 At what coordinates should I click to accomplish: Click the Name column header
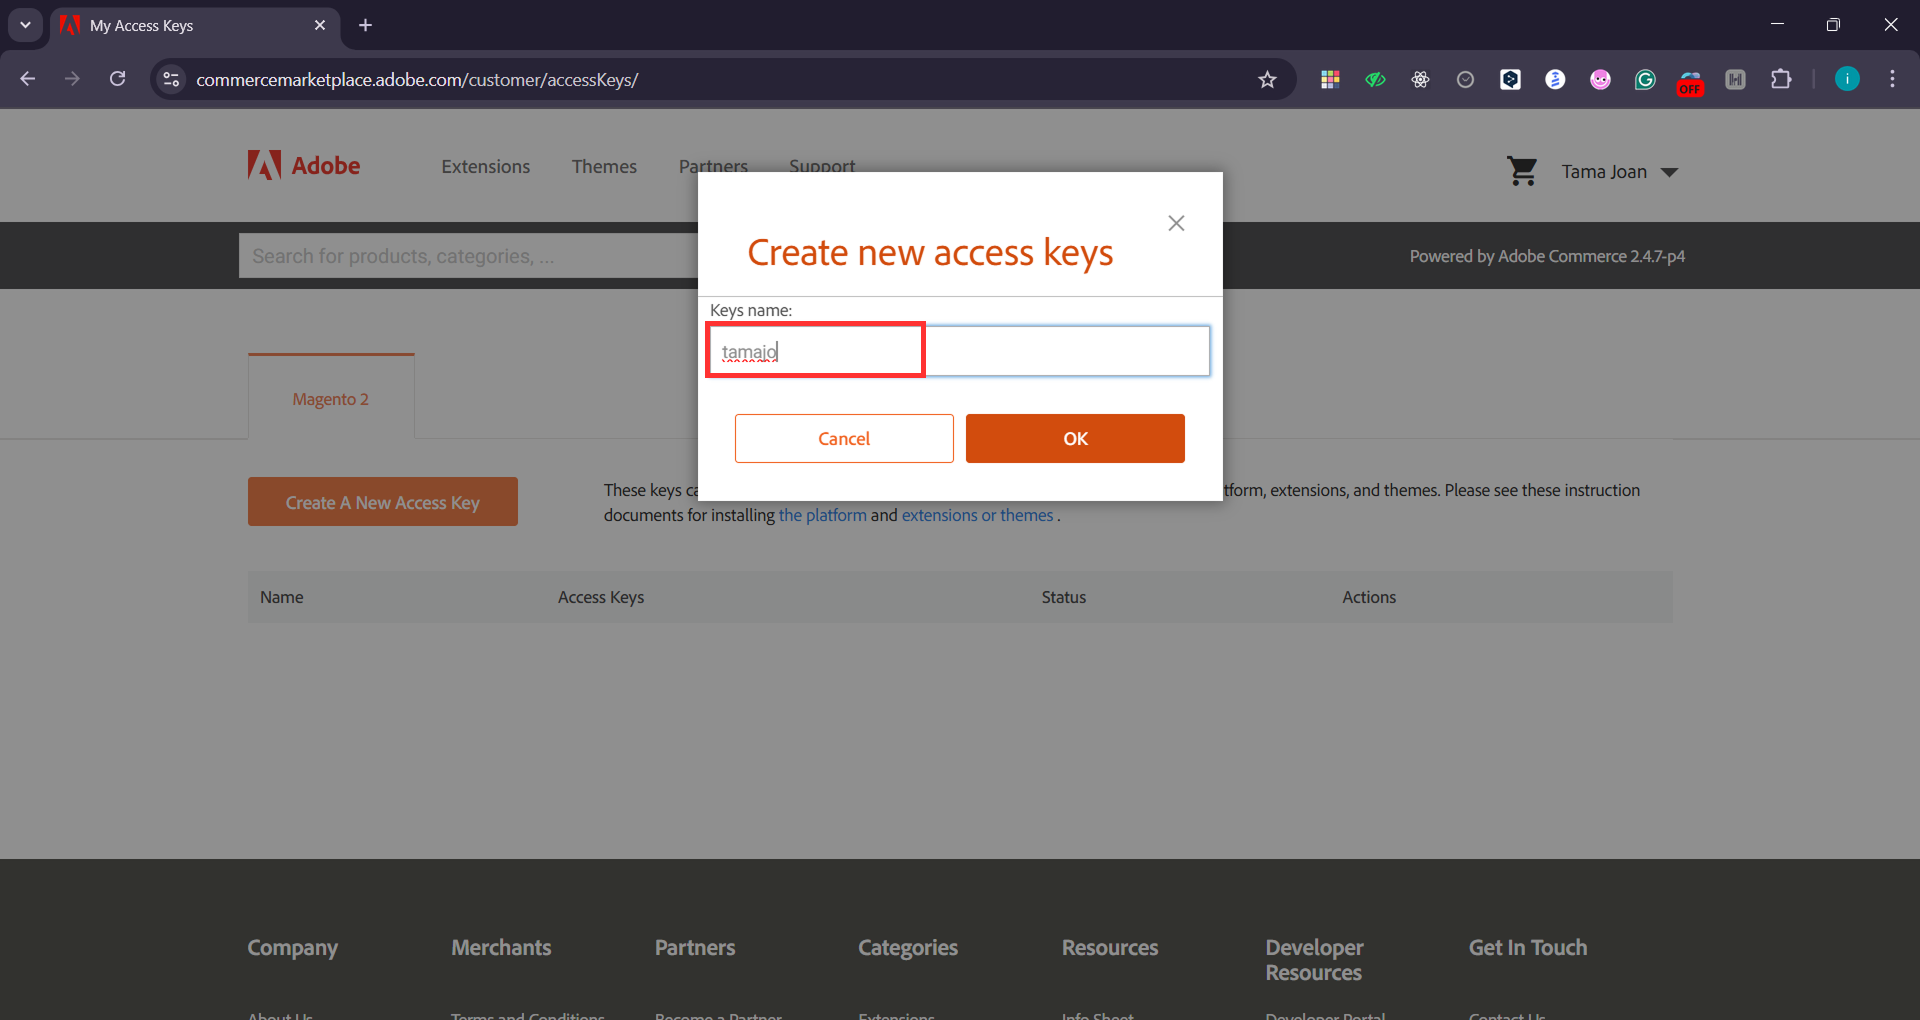(x=282, y=597)
